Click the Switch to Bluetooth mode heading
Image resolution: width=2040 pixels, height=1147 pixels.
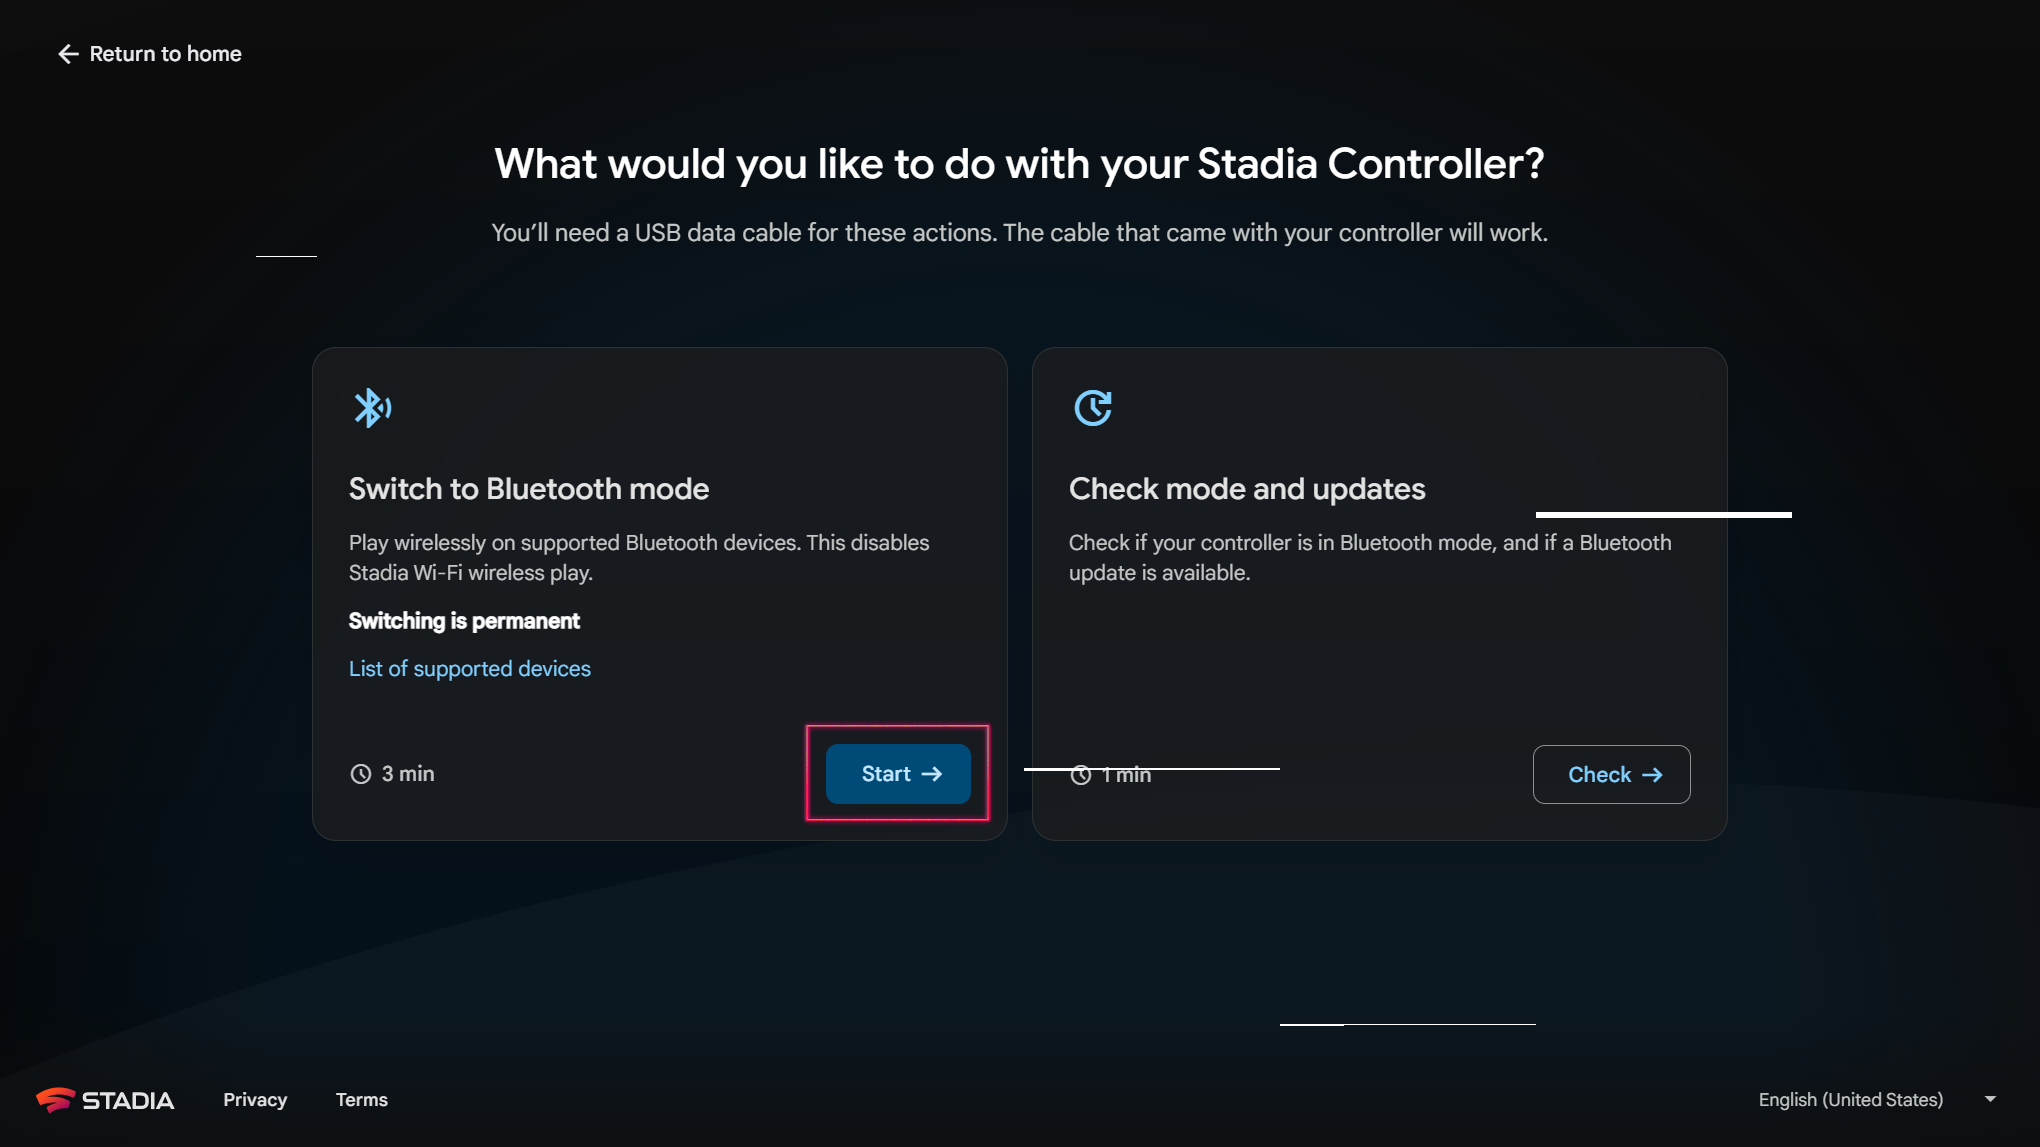click(528, 489)
